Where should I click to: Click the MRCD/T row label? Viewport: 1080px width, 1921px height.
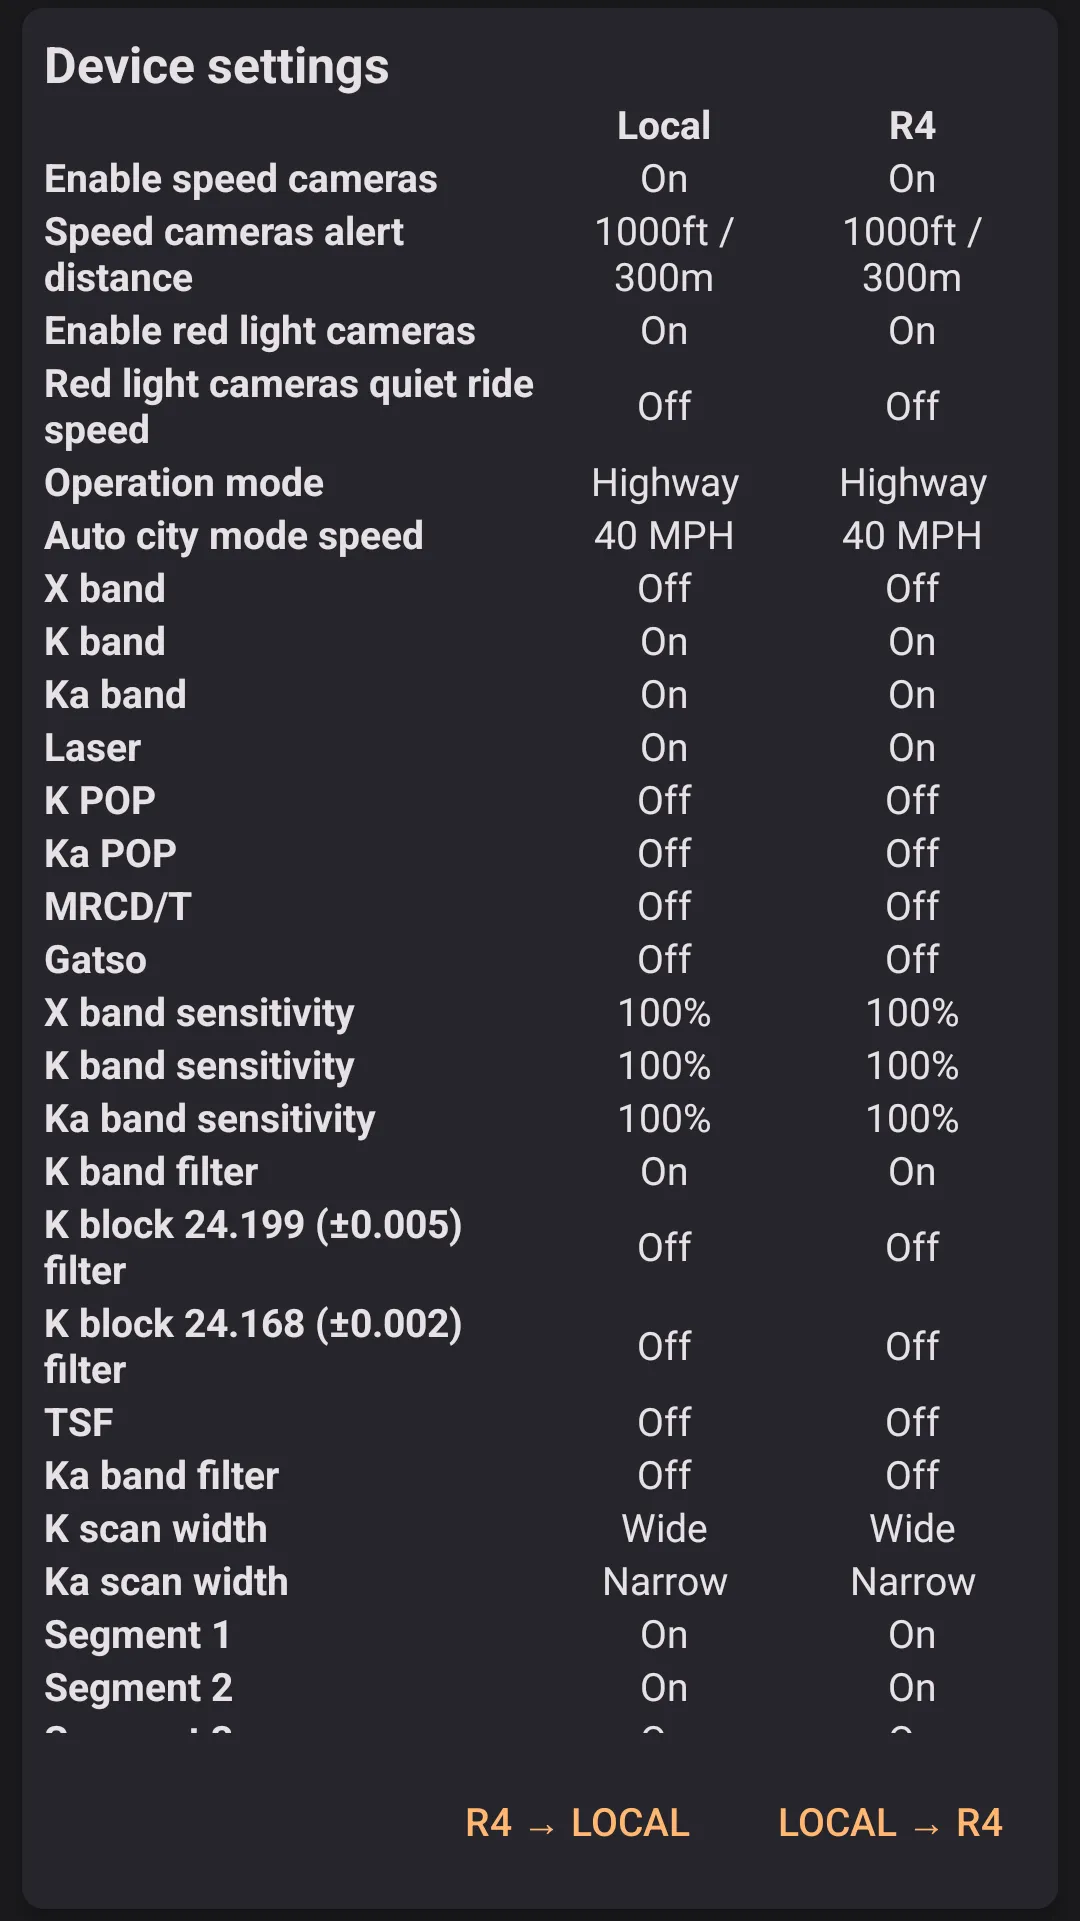(x=118, y=907)
